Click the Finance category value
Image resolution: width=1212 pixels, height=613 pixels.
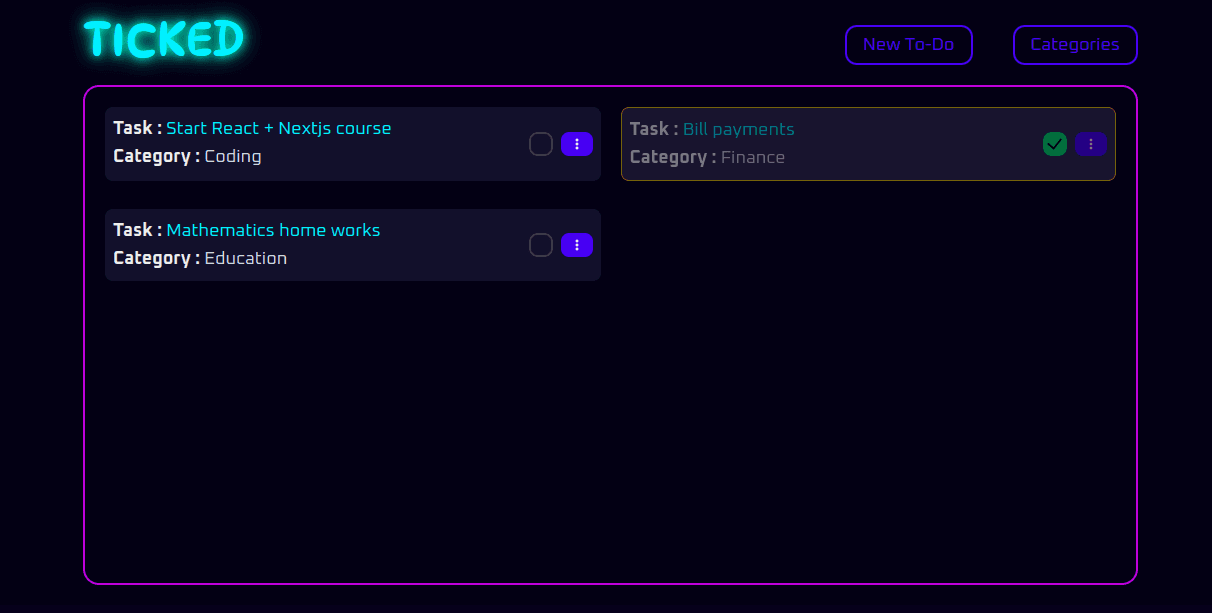(752, 157)
